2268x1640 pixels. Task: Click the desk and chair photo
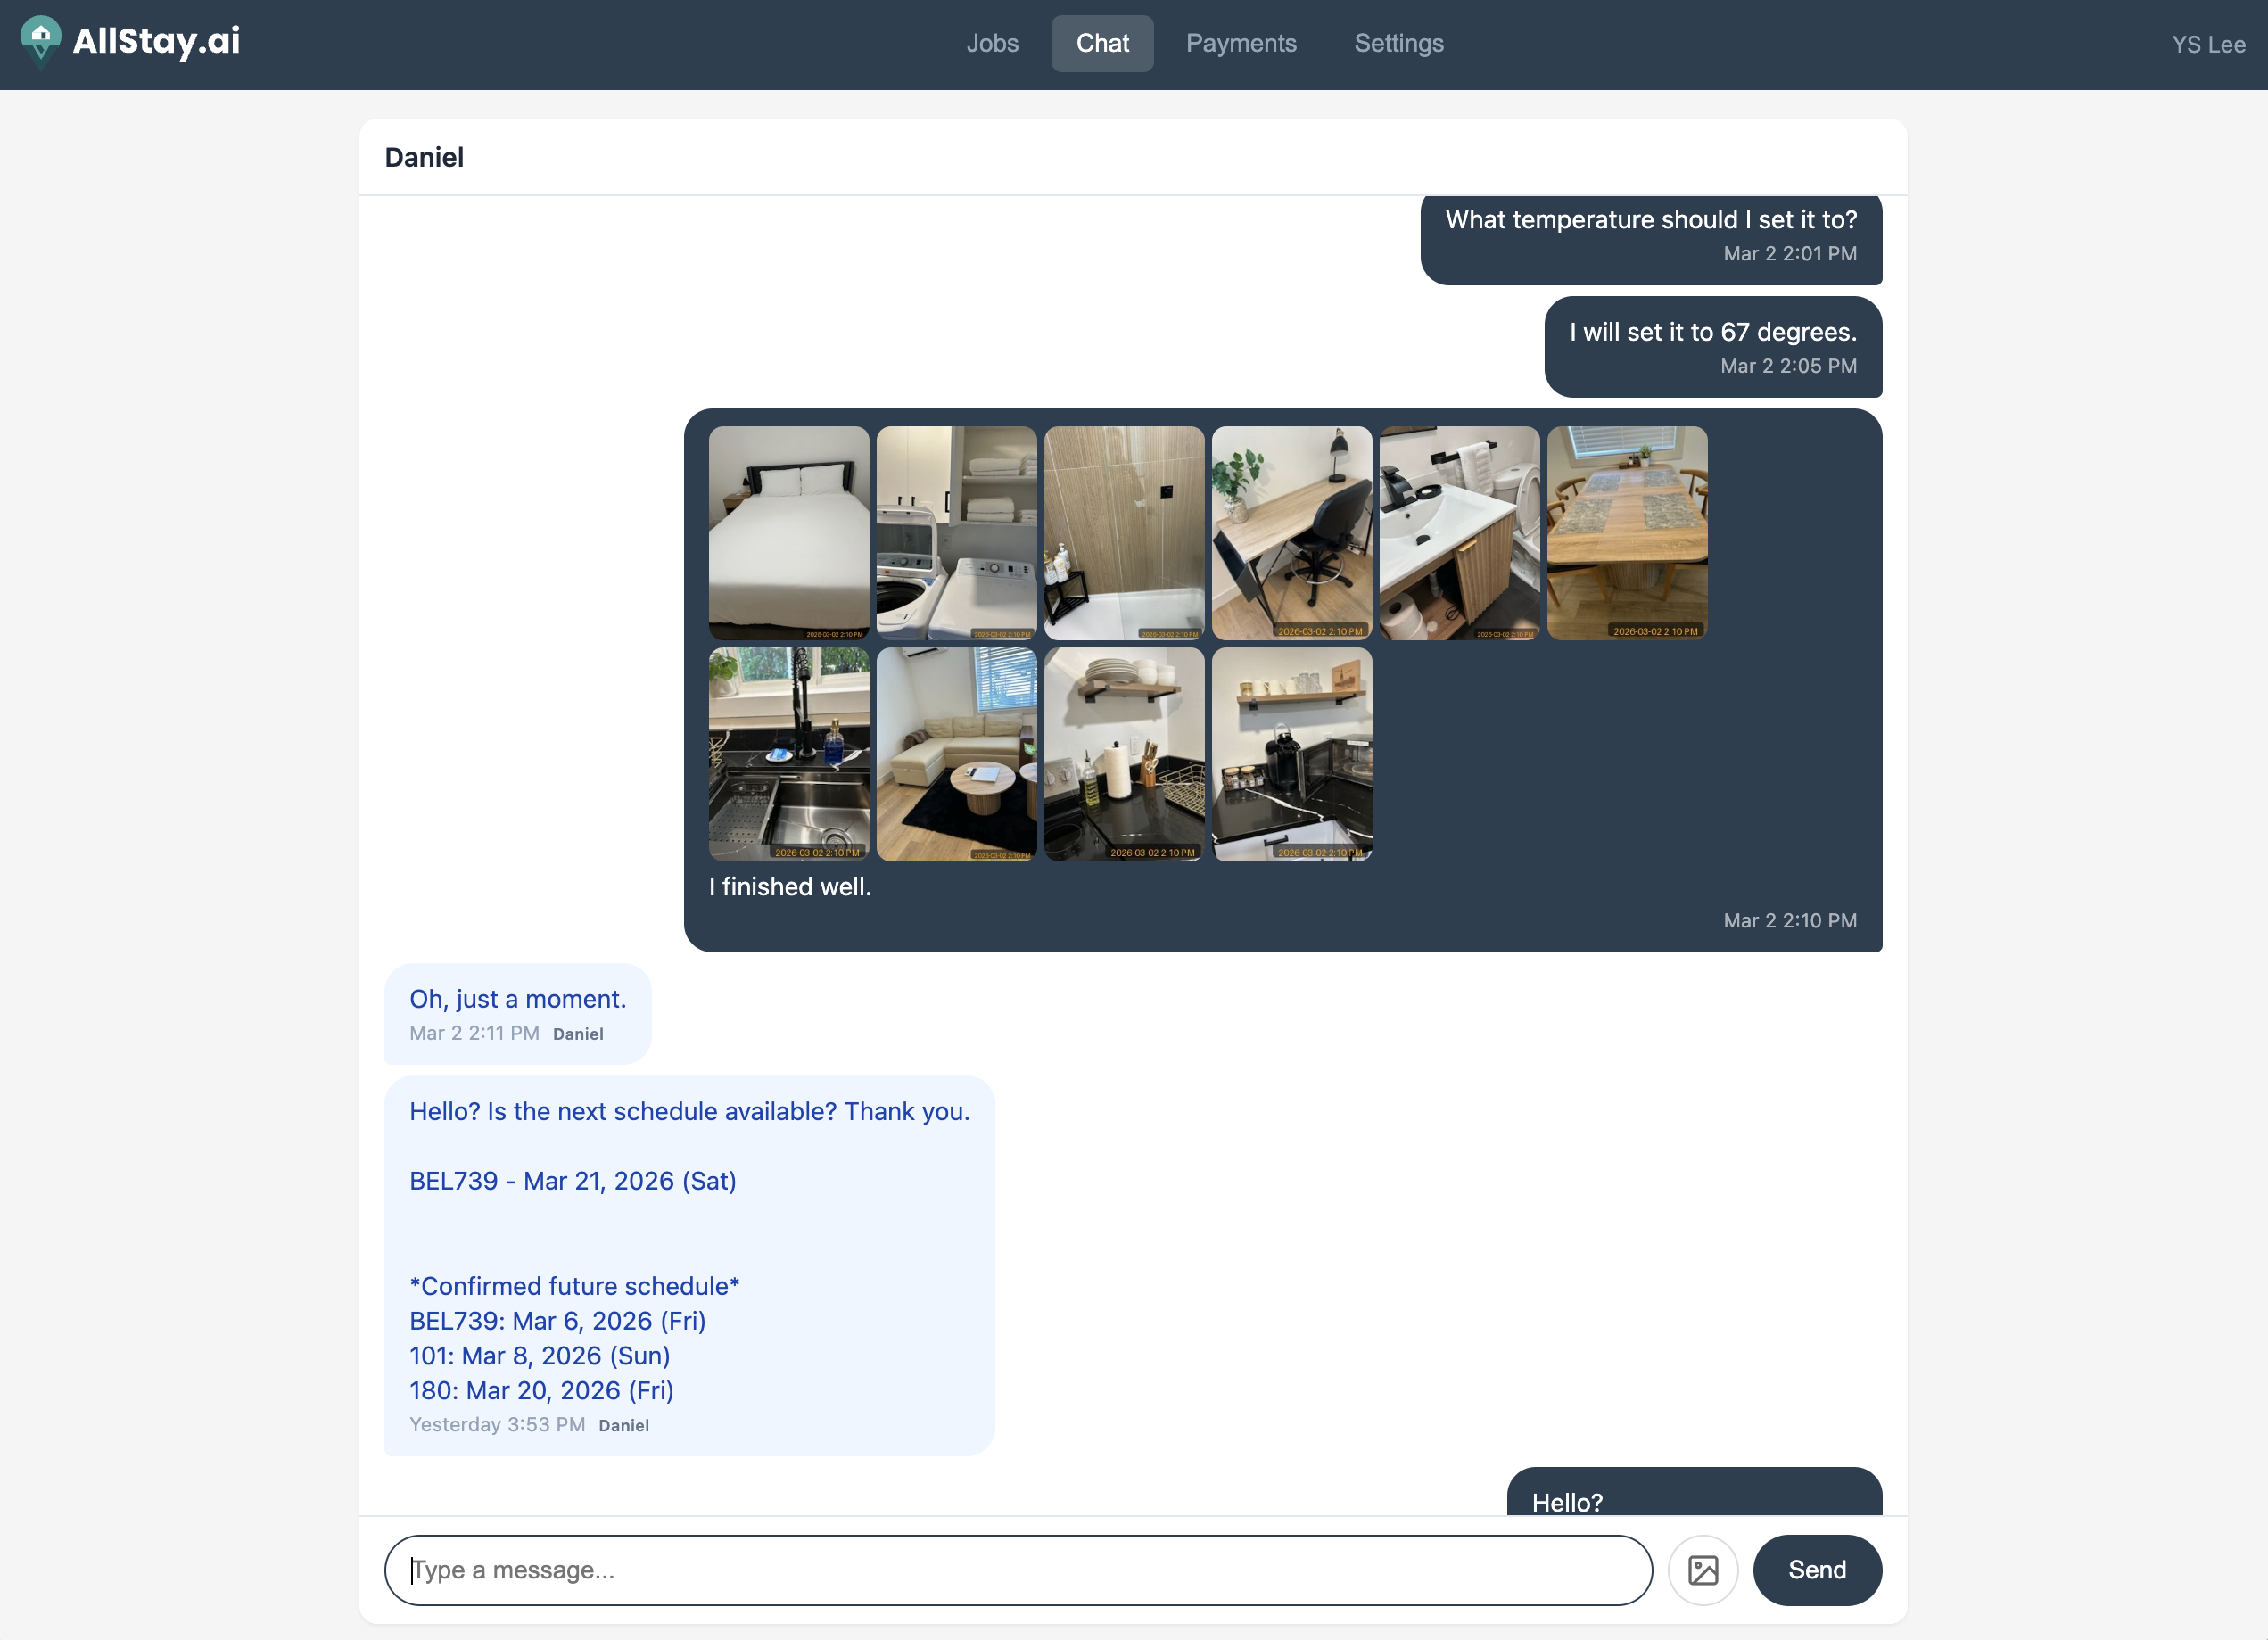click(x=1291, y=534)
